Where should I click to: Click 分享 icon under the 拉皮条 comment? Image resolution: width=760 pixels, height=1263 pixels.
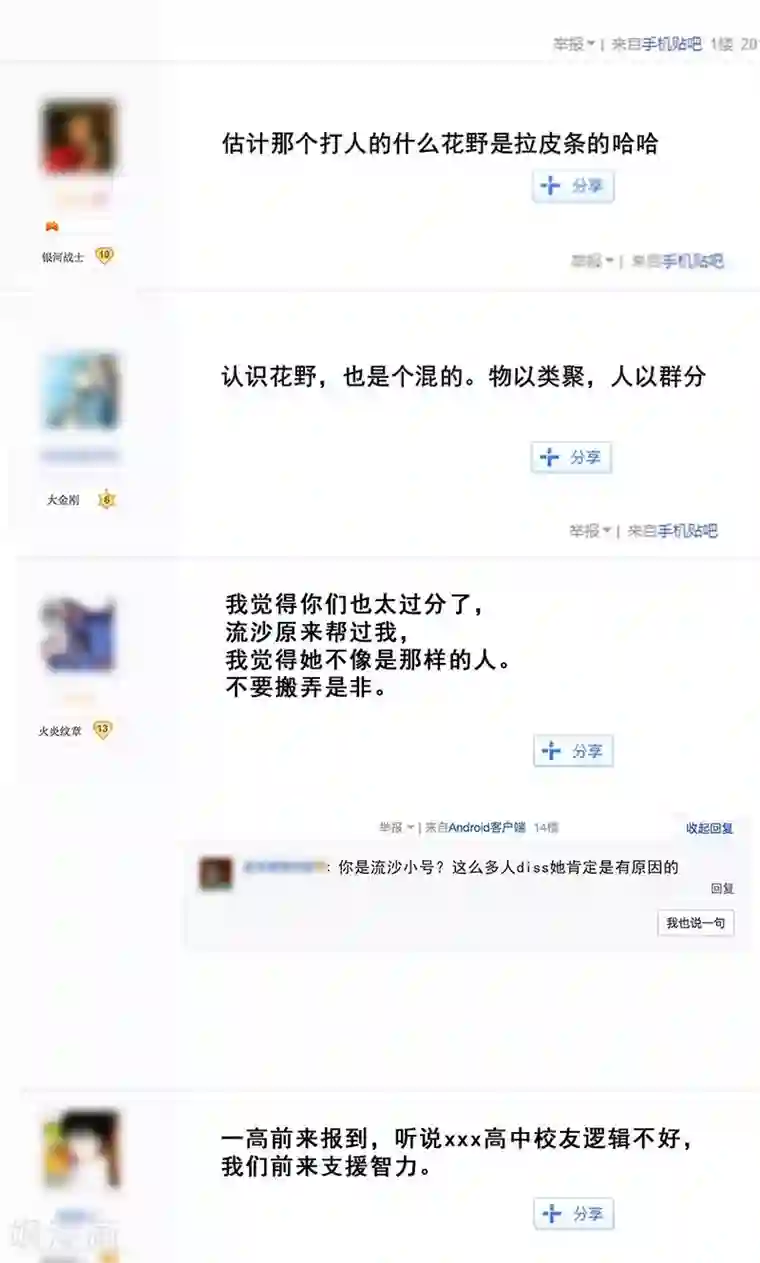(572, 187)
